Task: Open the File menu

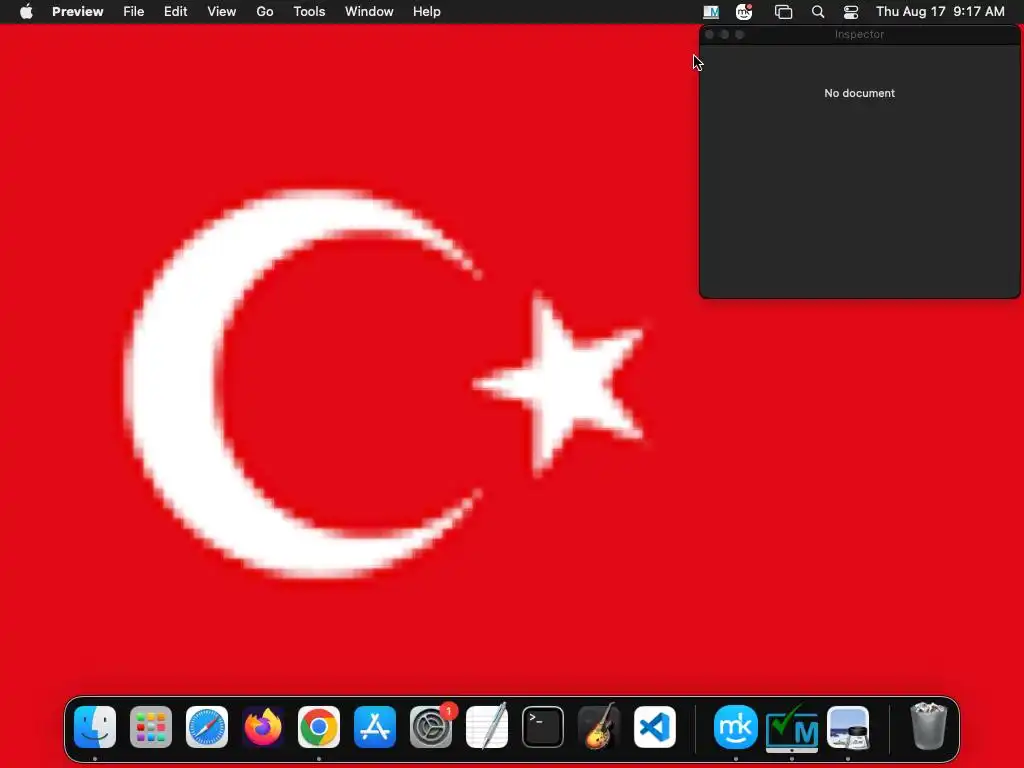Action: click(x=134, y=12)
